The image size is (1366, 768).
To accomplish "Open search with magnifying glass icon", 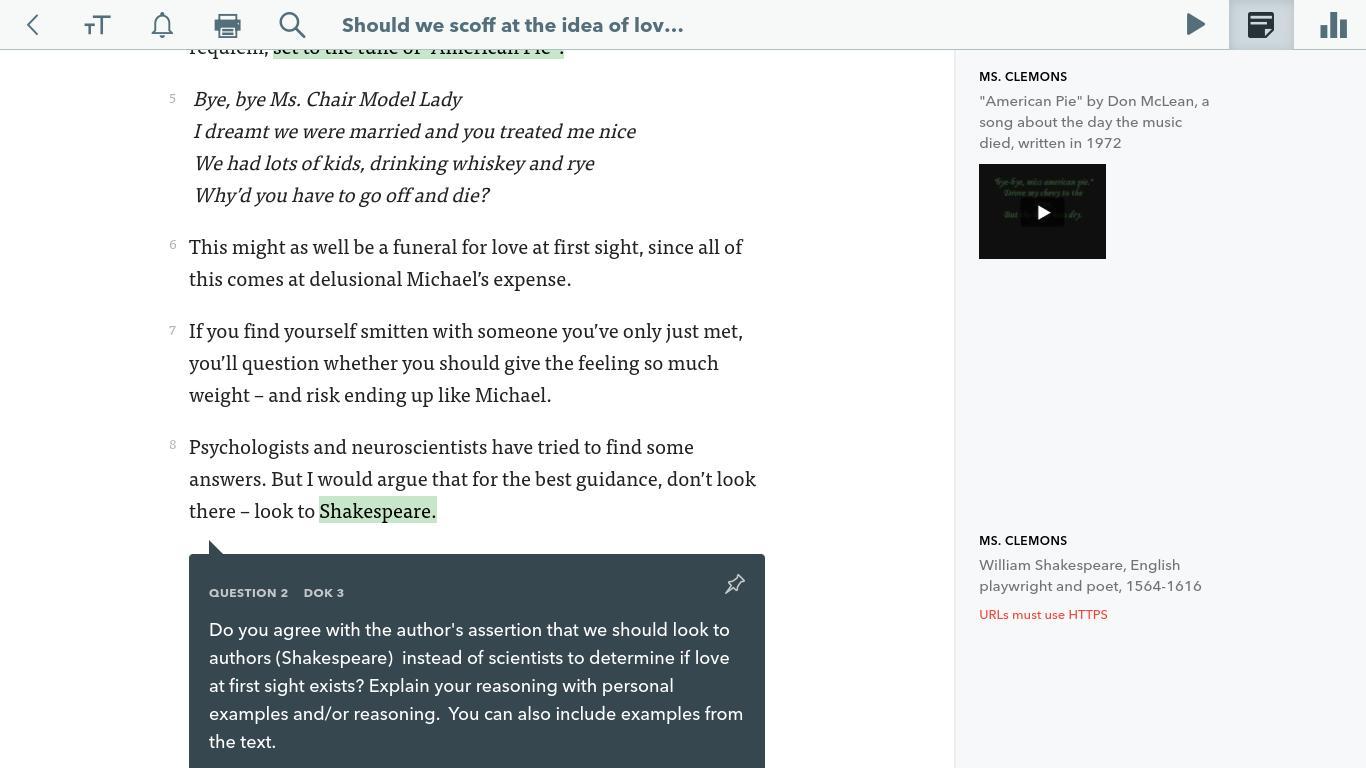I will pos(292,25).
